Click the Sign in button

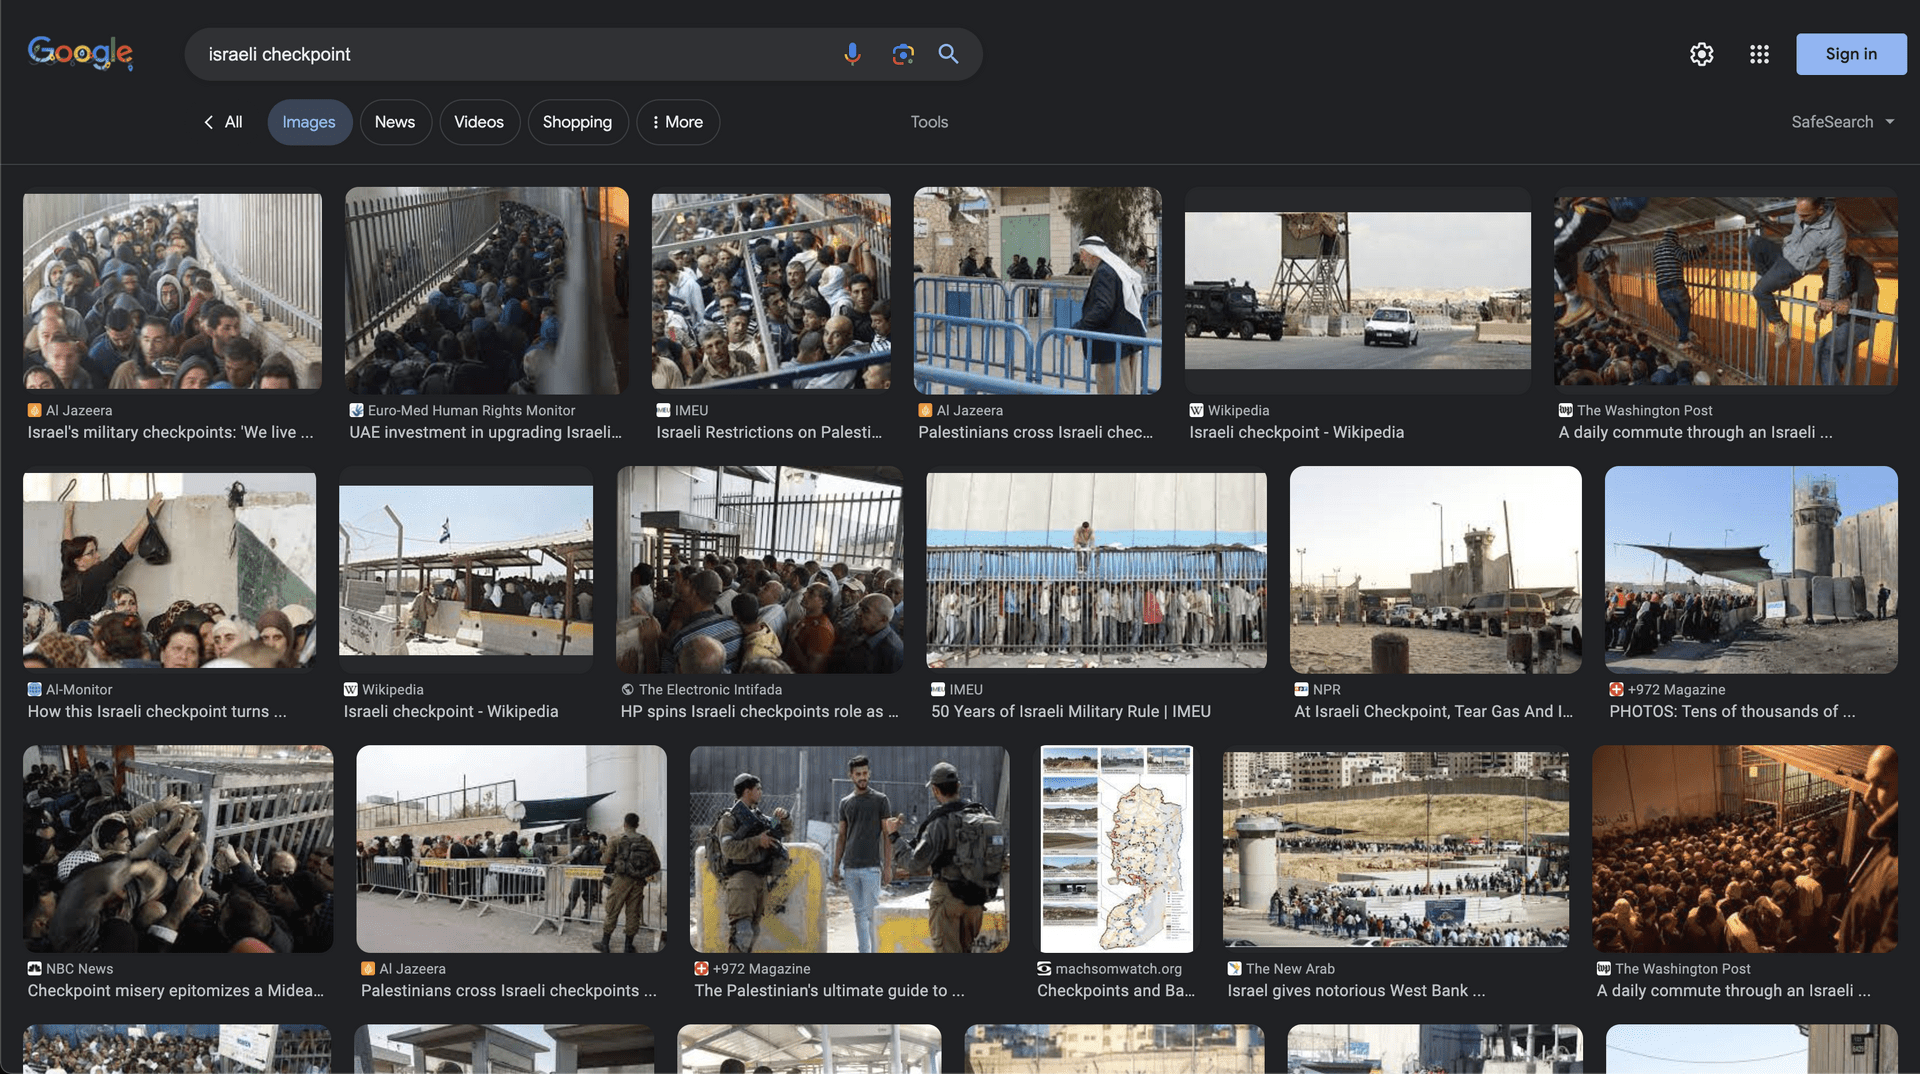pyautogui.click(x=1851, y=54)
